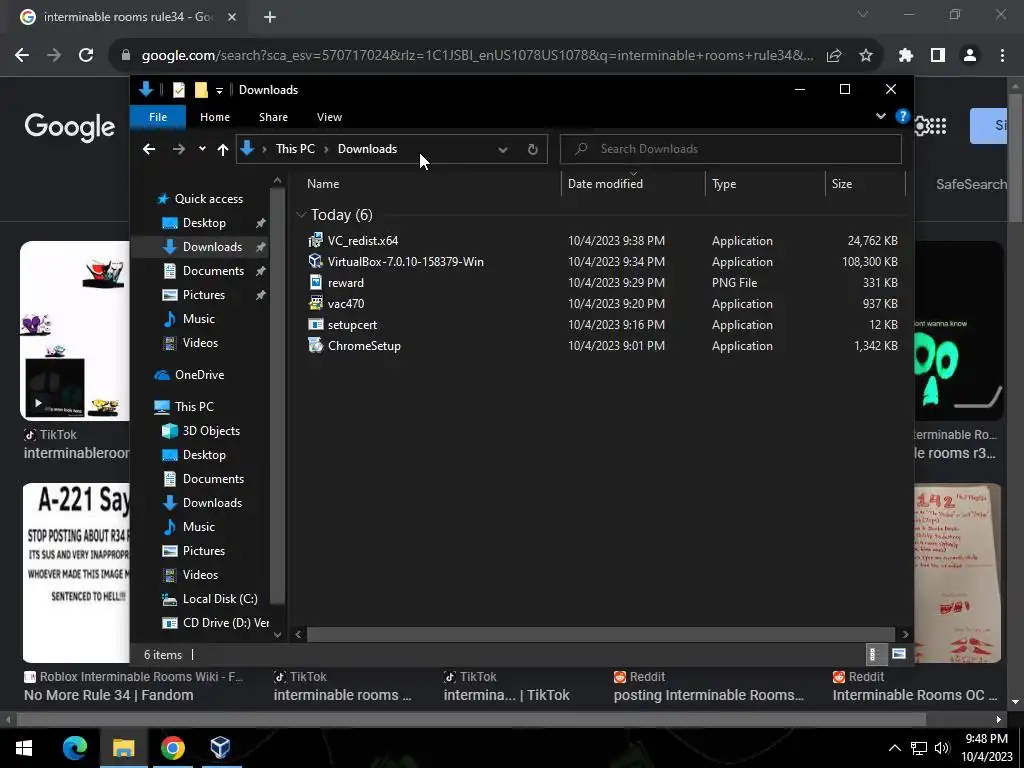Open the Share ribbon tab

[x=273, y=117]
